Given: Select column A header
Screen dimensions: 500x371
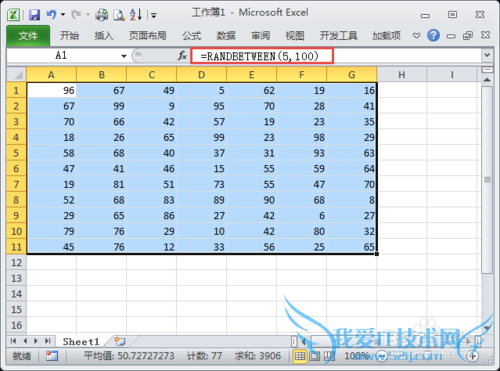Looking at the screenshot, I should [x=51, y=74].
